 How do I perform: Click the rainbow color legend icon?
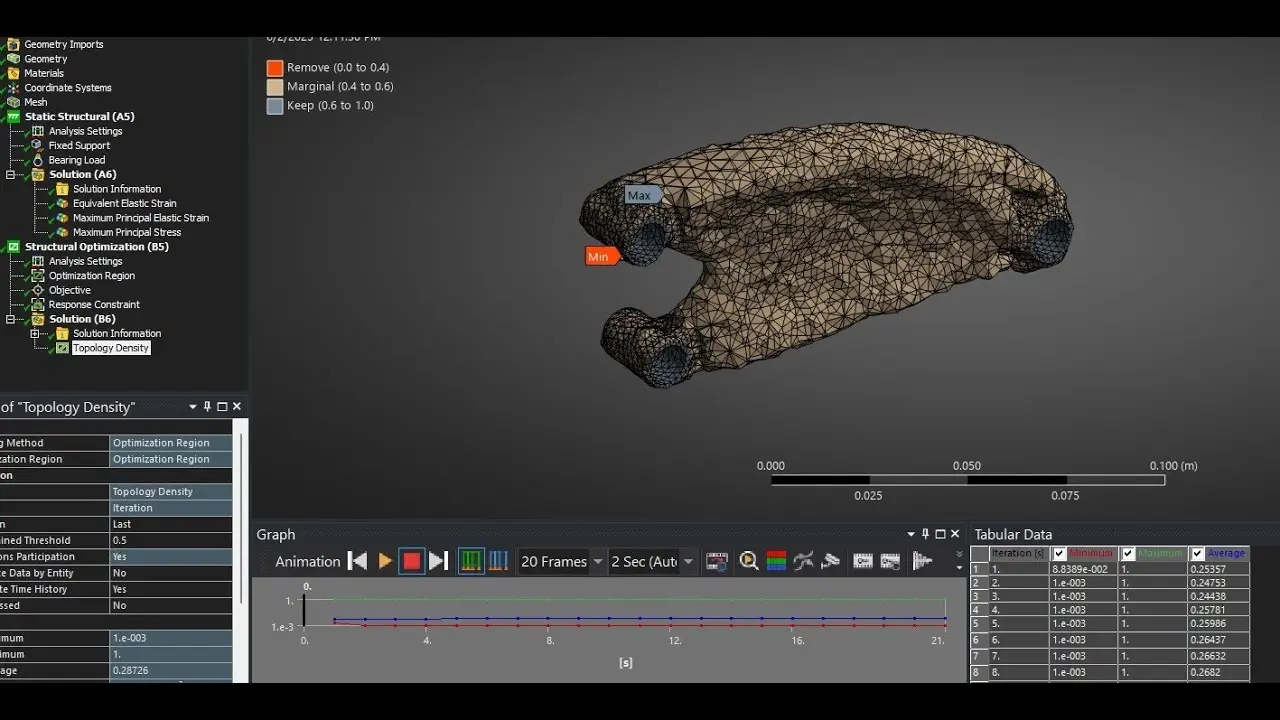click(776, 562)
